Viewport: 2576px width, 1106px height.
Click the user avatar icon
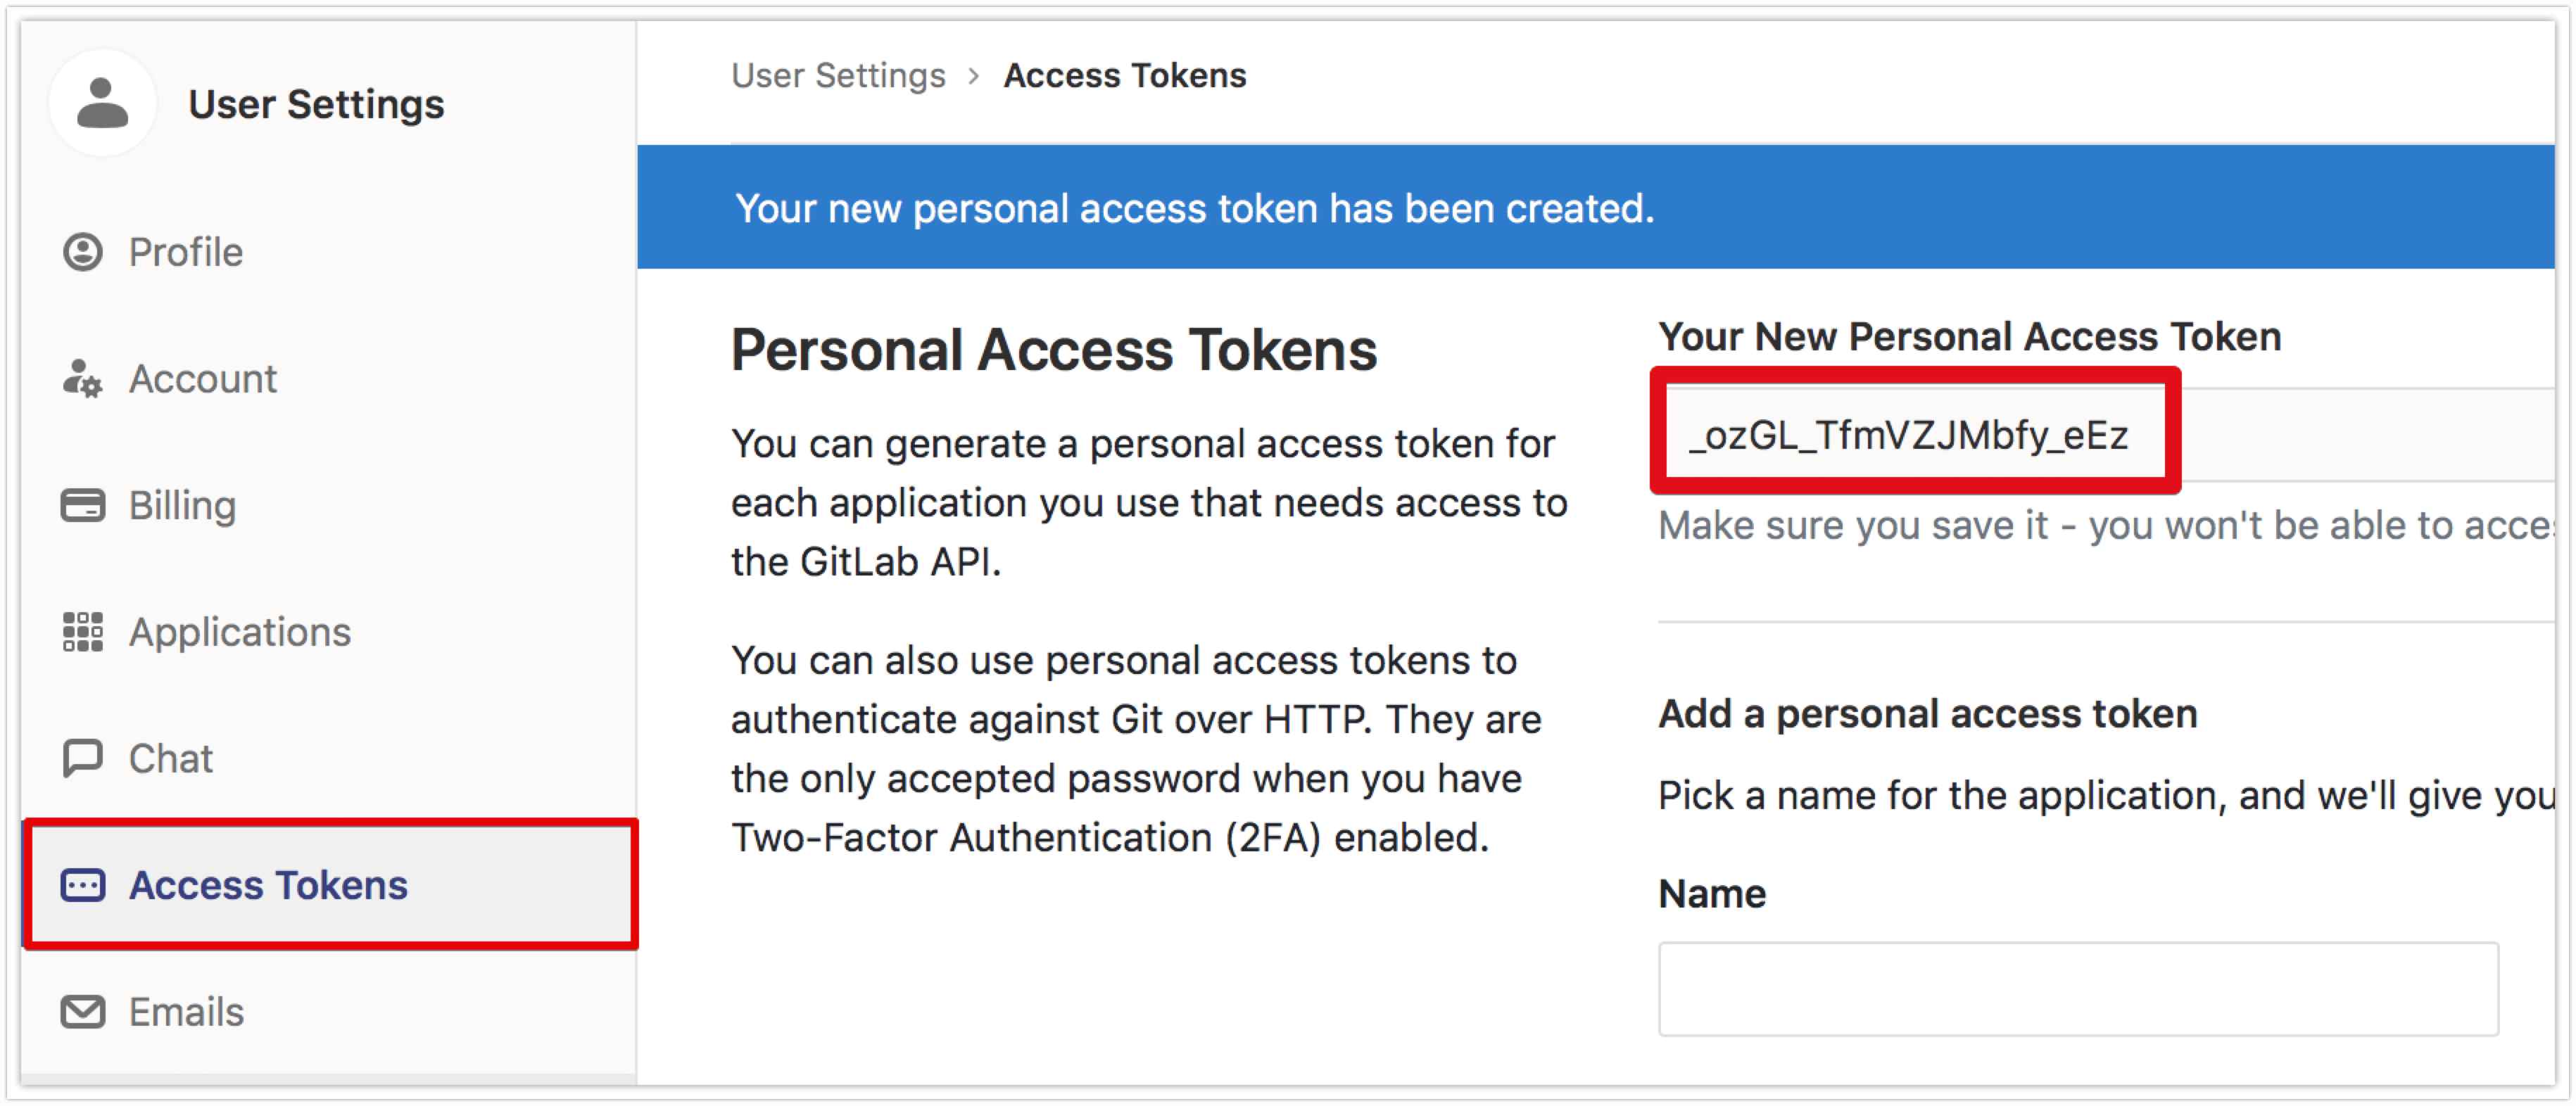pyautogui.click(x=103, y=103)
